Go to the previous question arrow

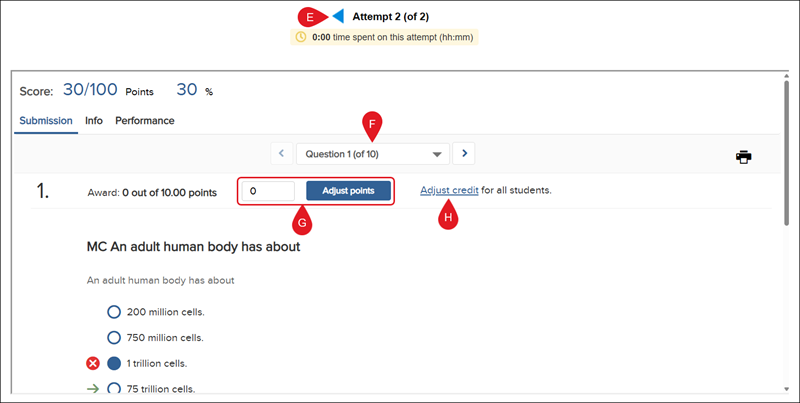[281, 154]
